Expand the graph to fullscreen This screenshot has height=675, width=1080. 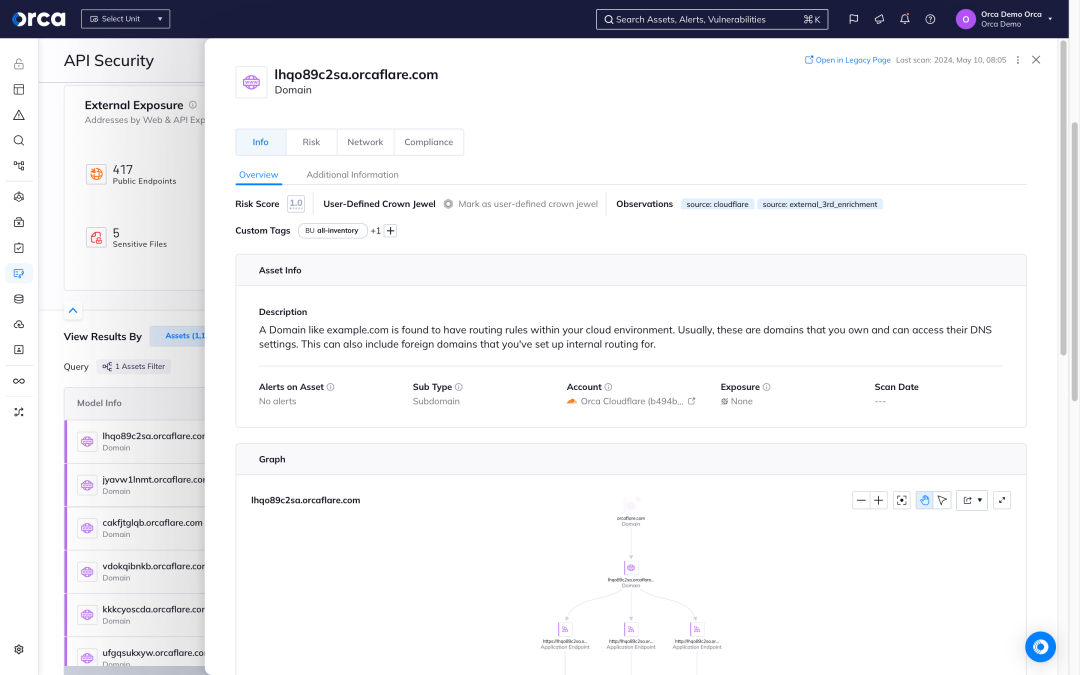click(1002, 500)
